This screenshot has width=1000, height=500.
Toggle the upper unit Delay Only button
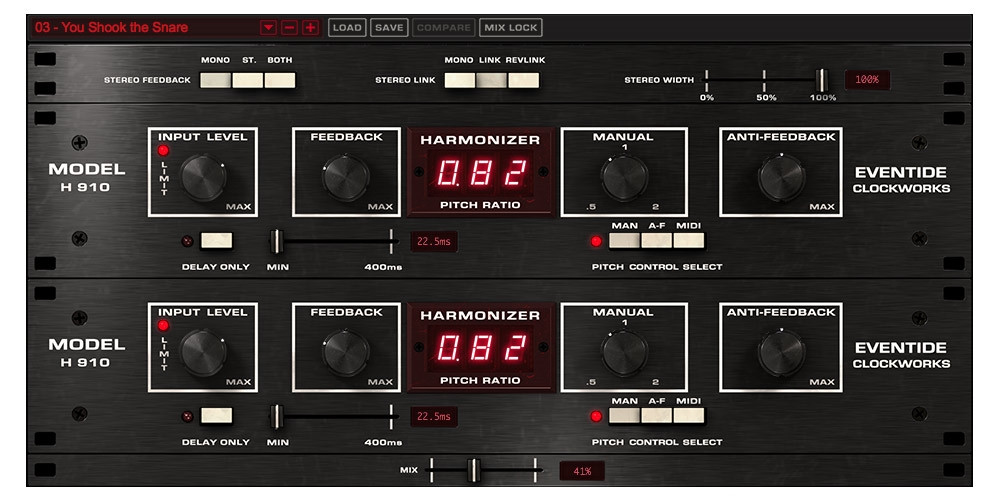point(217,241)
